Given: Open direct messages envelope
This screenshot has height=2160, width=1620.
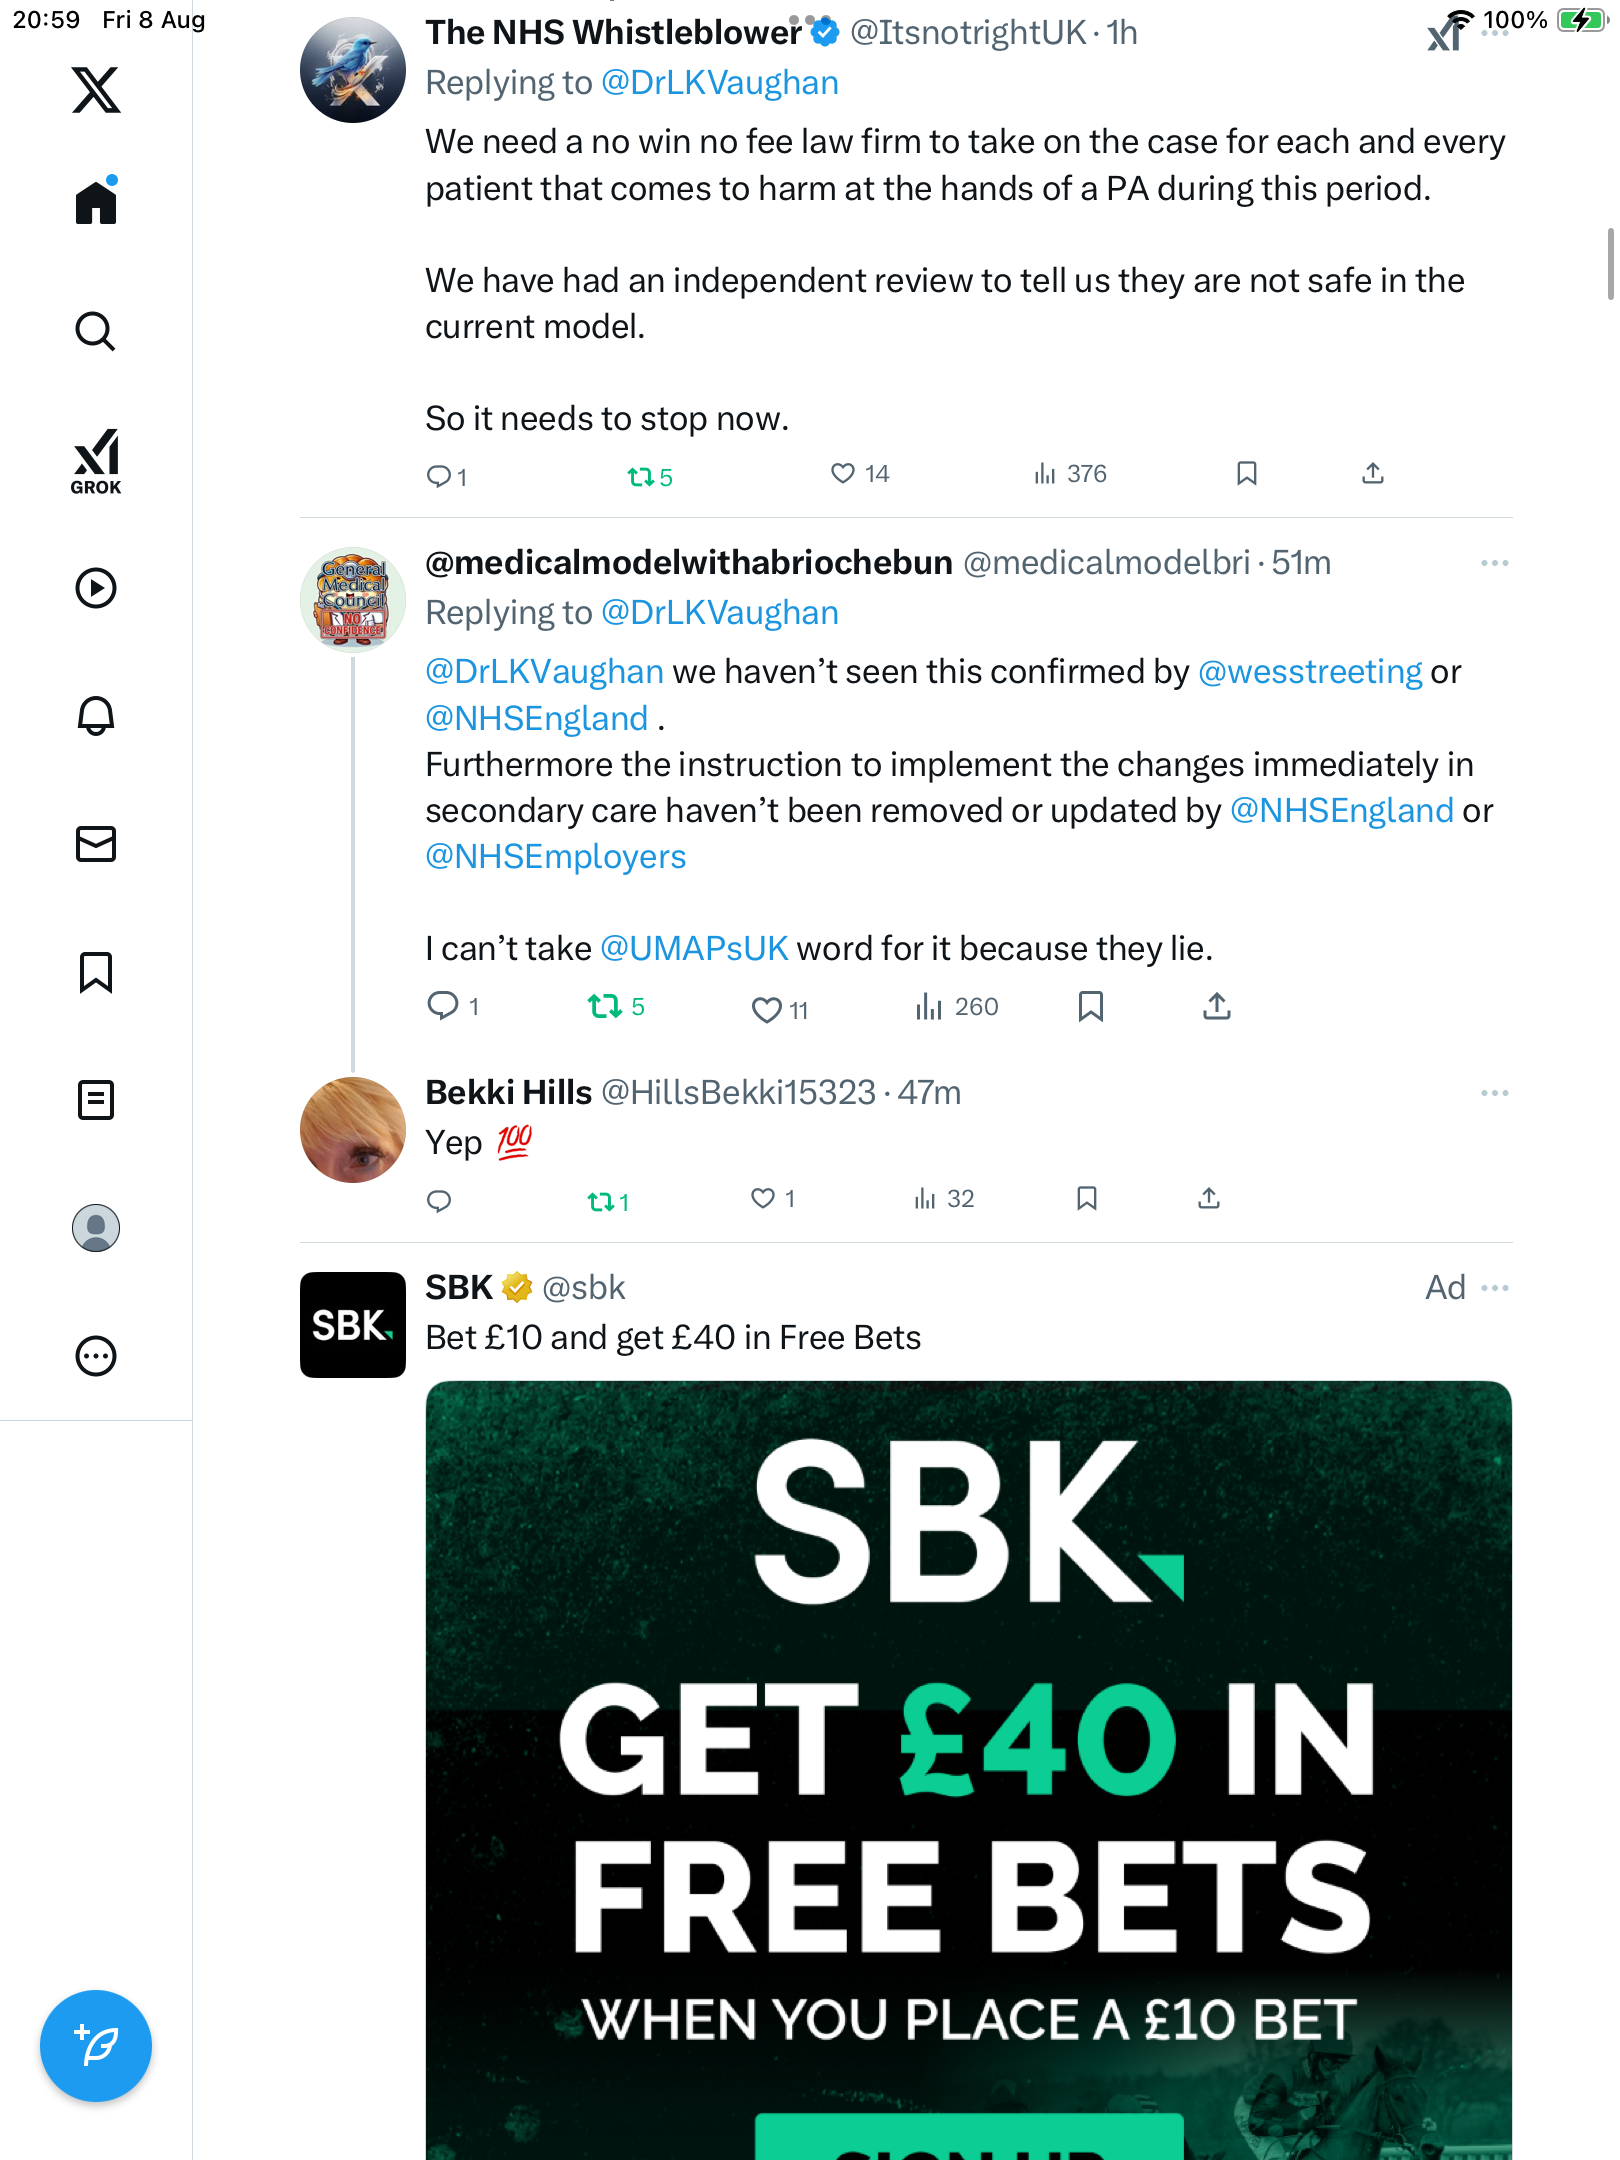Looking at the screenshot, I should point(96,843).
